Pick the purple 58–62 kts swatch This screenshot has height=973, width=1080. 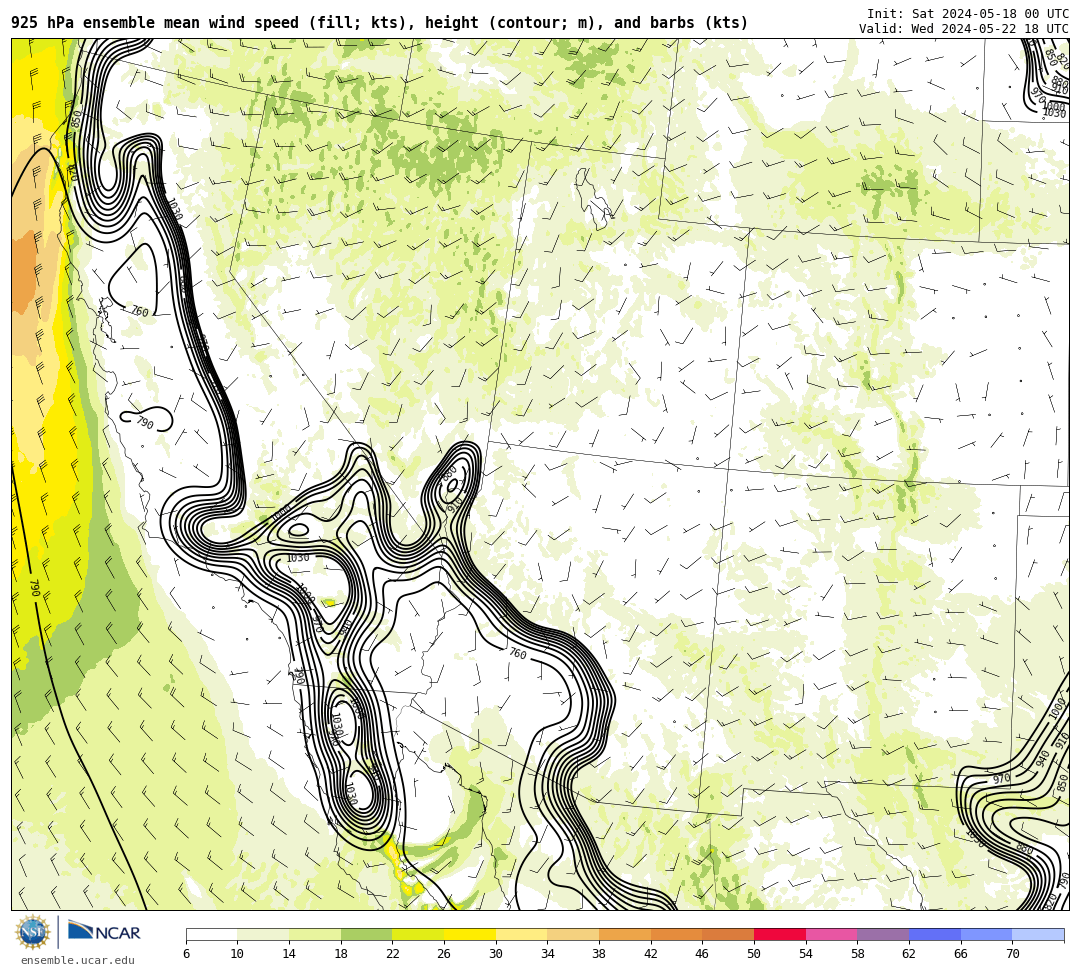tap(884, 934)
